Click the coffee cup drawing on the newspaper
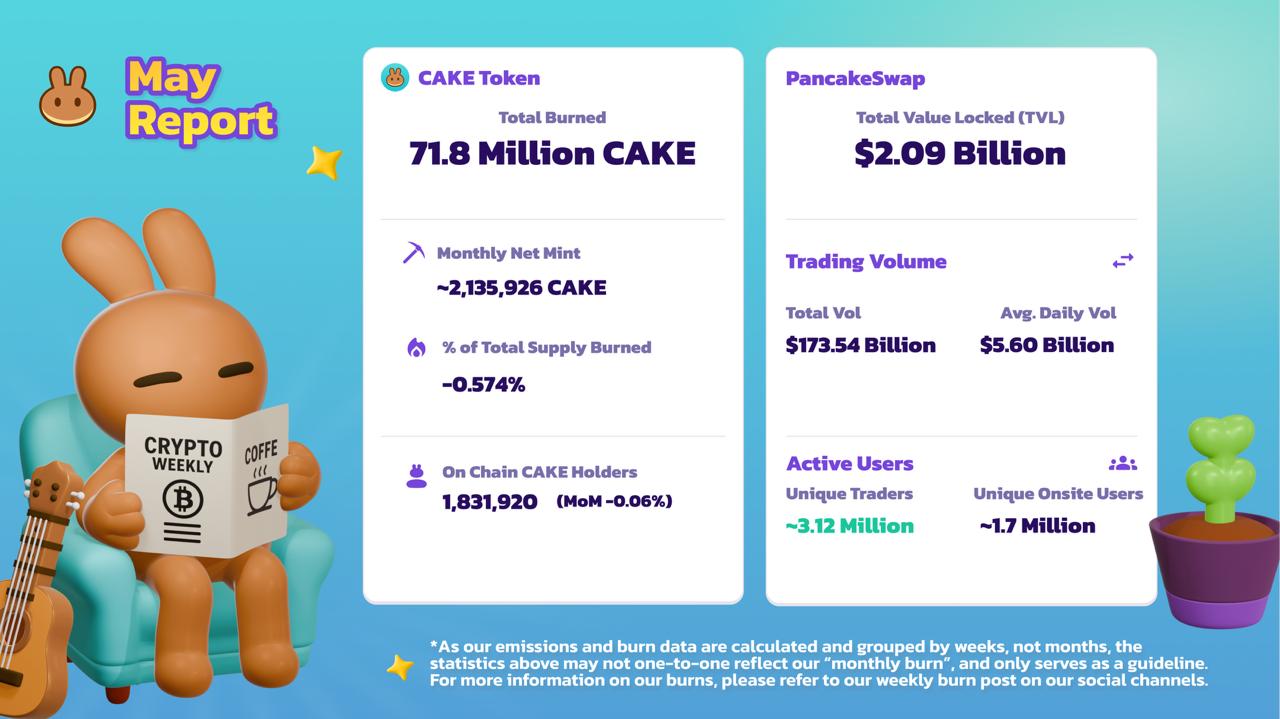Viewport: 1280px width, 719px height. tap(262, 490)
